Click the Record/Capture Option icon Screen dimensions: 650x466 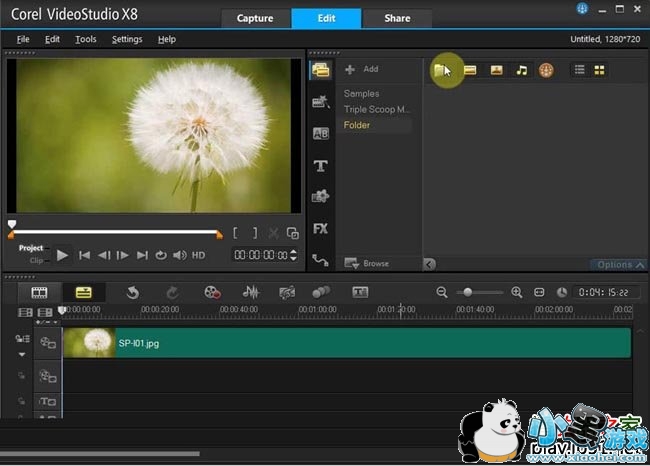212,292
